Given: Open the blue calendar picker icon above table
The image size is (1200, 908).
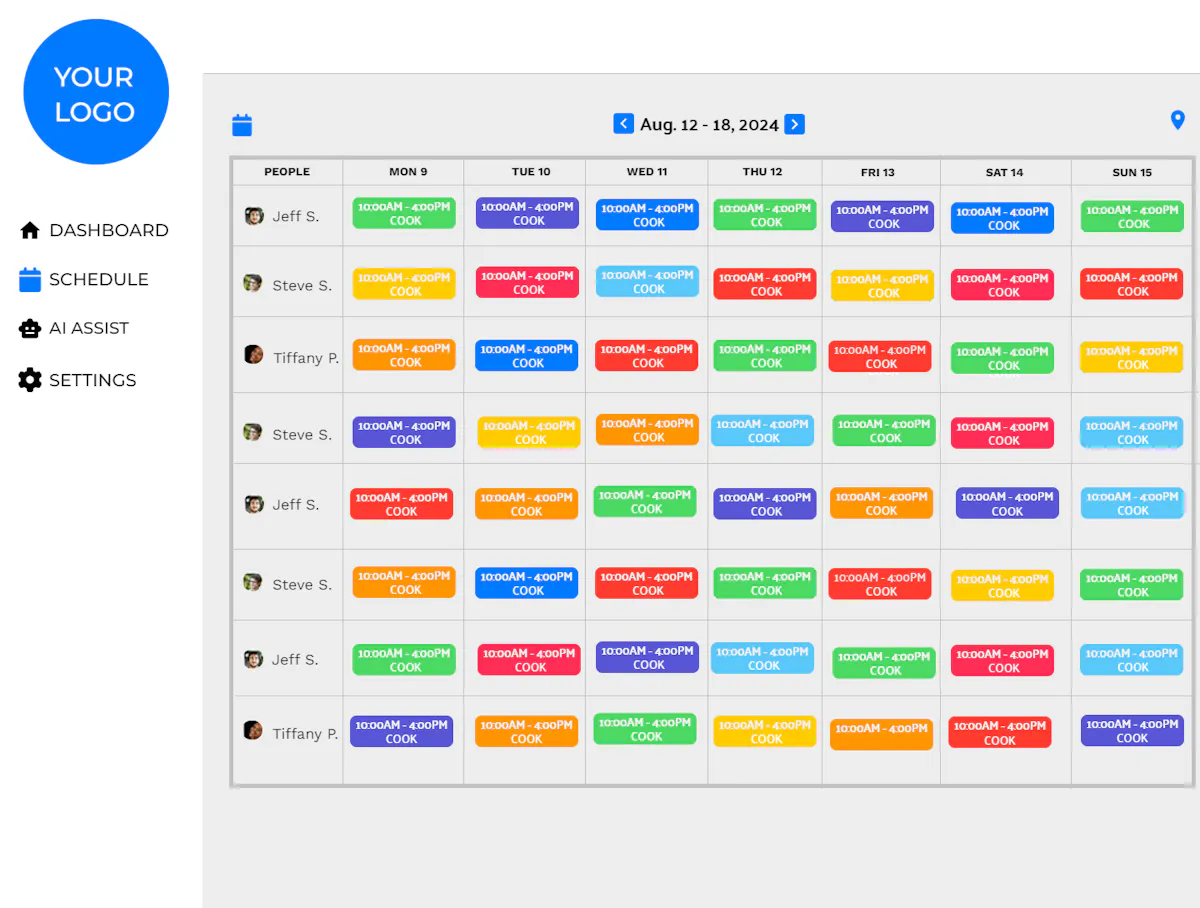Looking at the screenshot, I should [x=242, y=125].
